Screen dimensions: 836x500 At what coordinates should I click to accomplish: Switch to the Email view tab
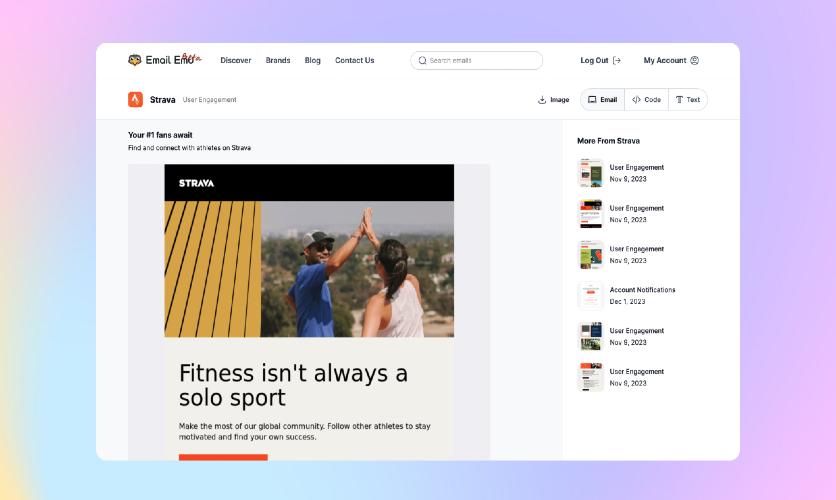coord(602,100)
